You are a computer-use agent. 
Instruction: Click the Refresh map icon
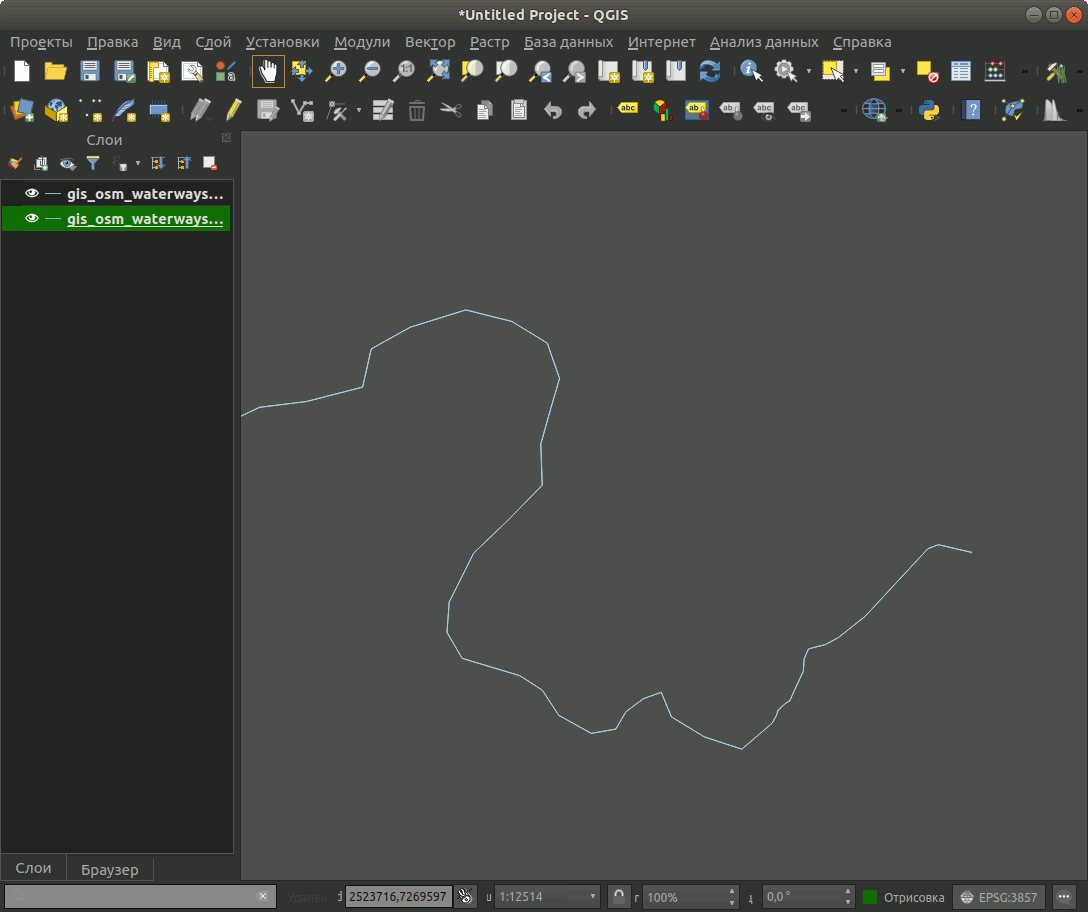coord(709,71)
